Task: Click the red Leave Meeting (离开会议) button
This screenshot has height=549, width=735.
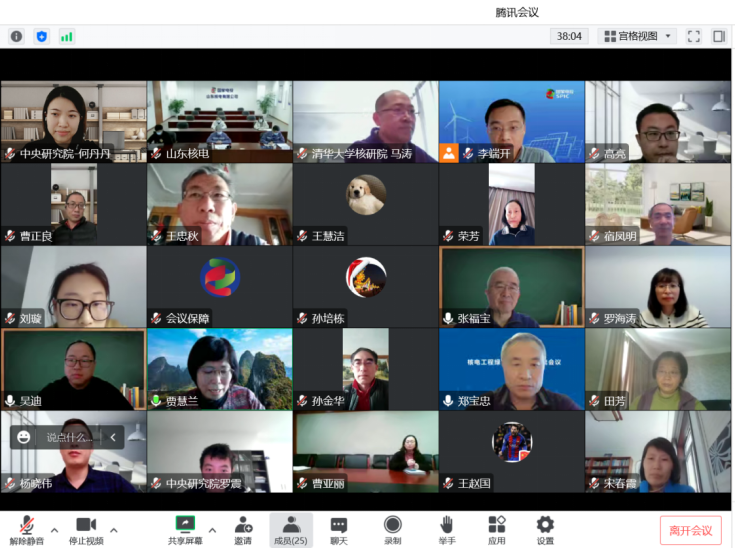Action: [x=690, y=530]
